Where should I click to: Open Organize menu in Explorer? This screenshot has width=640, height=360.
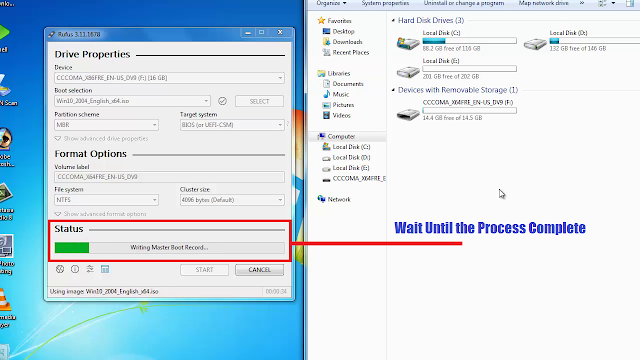point(331,3)
